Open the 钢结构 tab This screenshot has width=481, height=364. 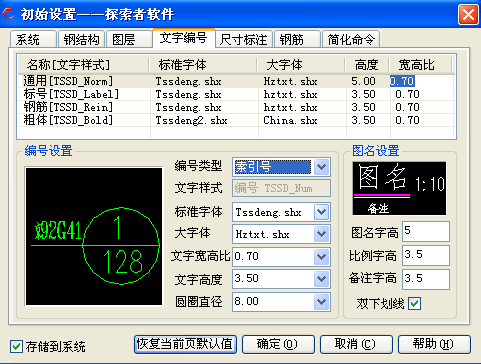[81, 40]
